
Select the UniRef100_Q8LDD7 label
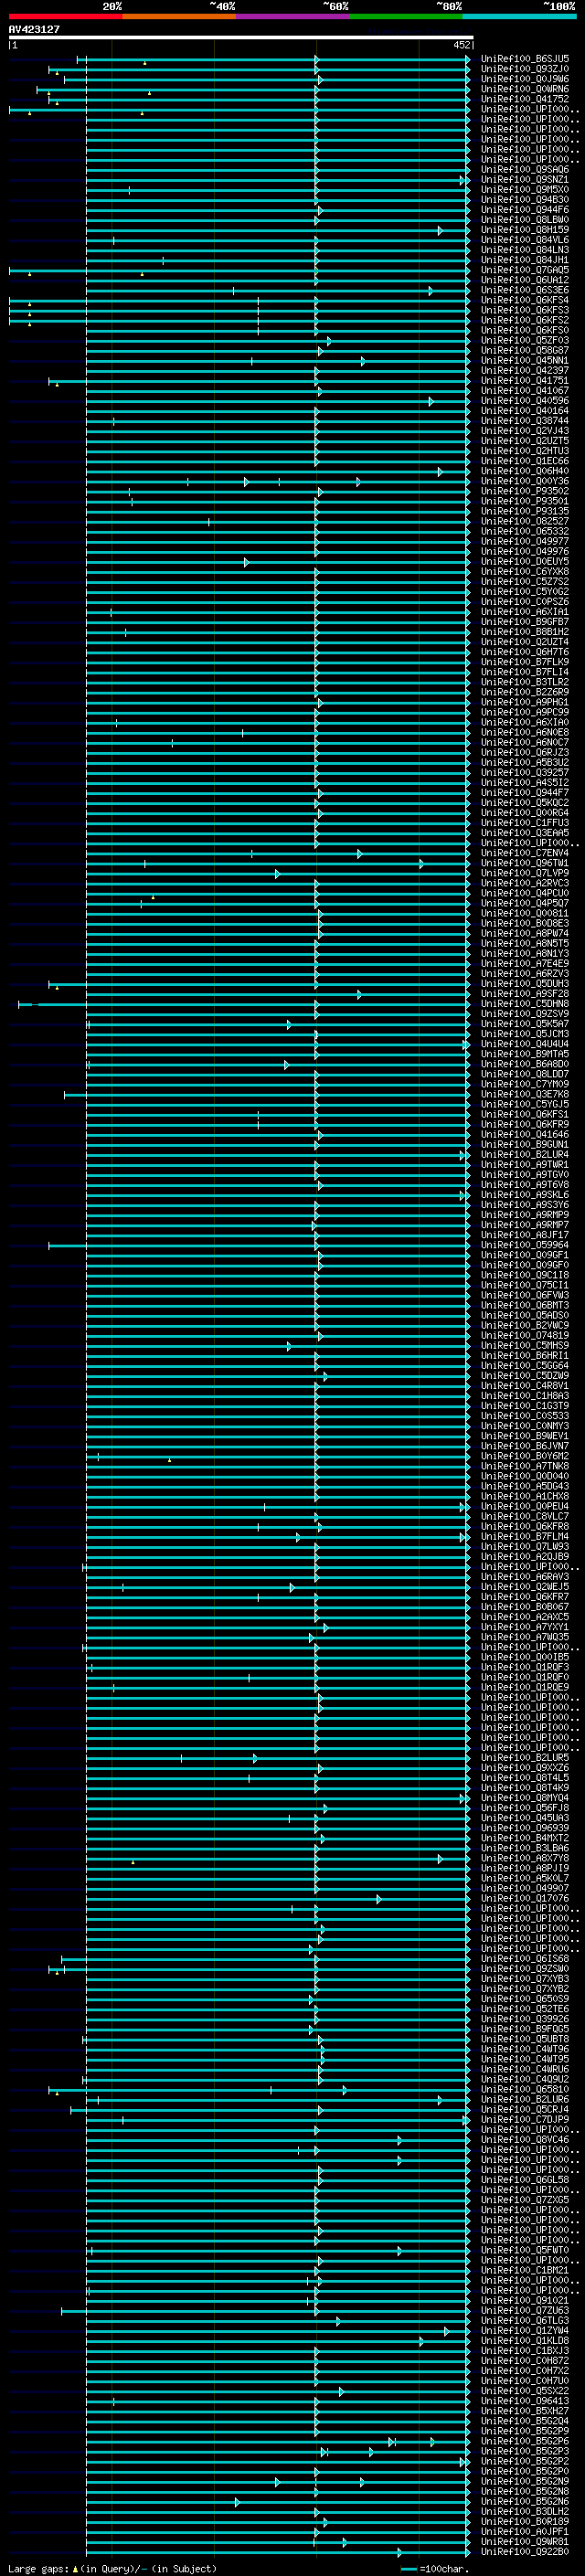(525, 1074)
